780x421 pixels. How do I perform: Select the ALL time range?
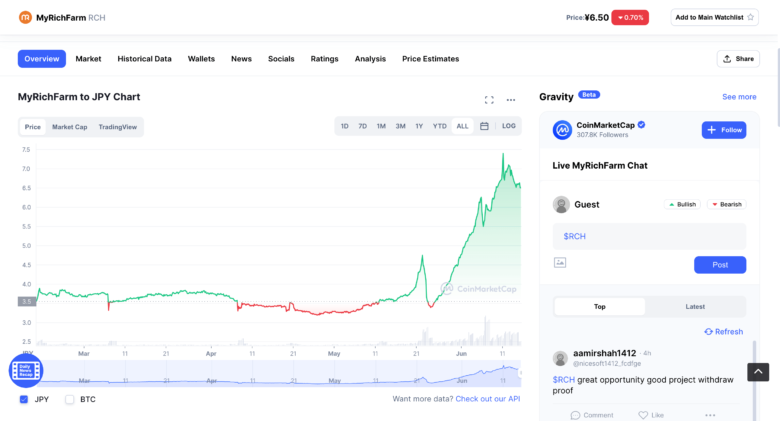462,126
